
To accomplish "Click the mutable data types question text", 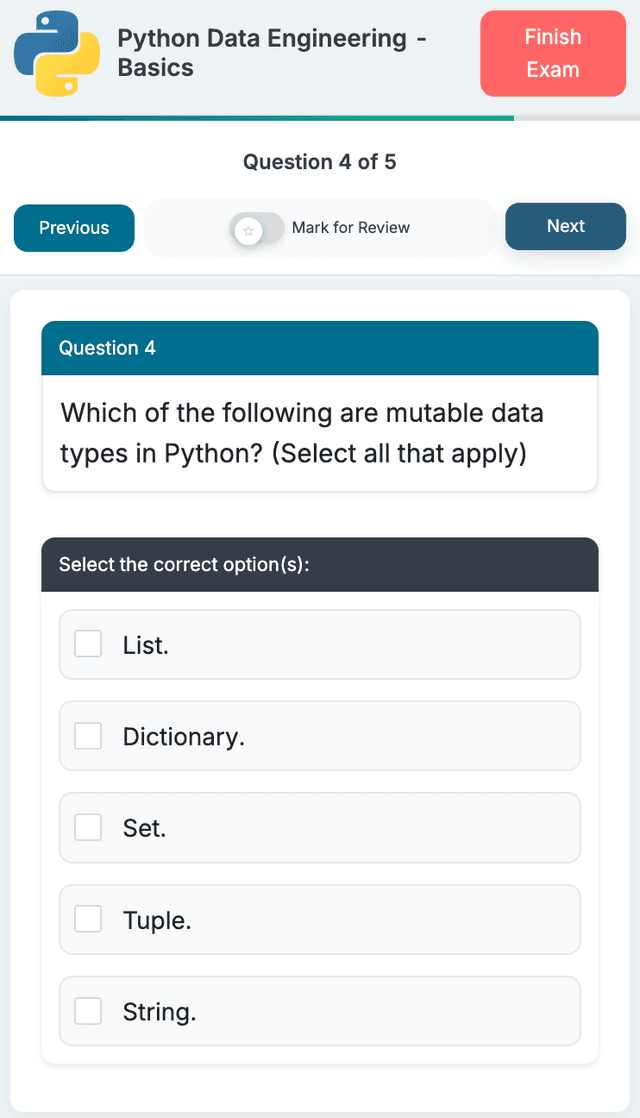I will tap(302, 433).
